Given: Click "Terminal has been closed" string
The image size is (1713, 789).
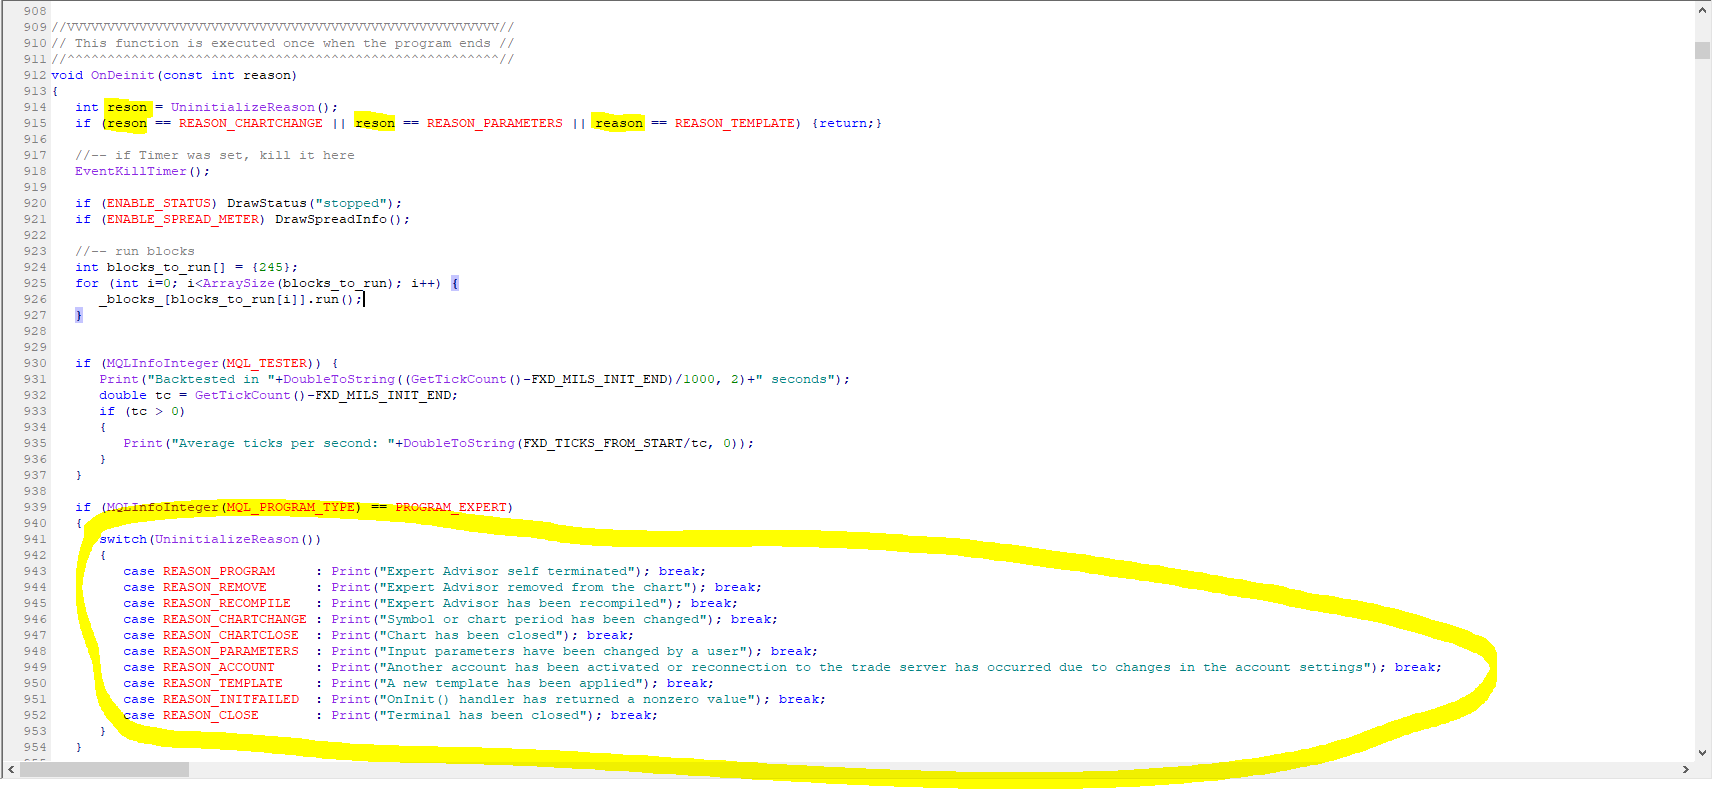Looking at the screenshot, I should click(x=483, y=715).
